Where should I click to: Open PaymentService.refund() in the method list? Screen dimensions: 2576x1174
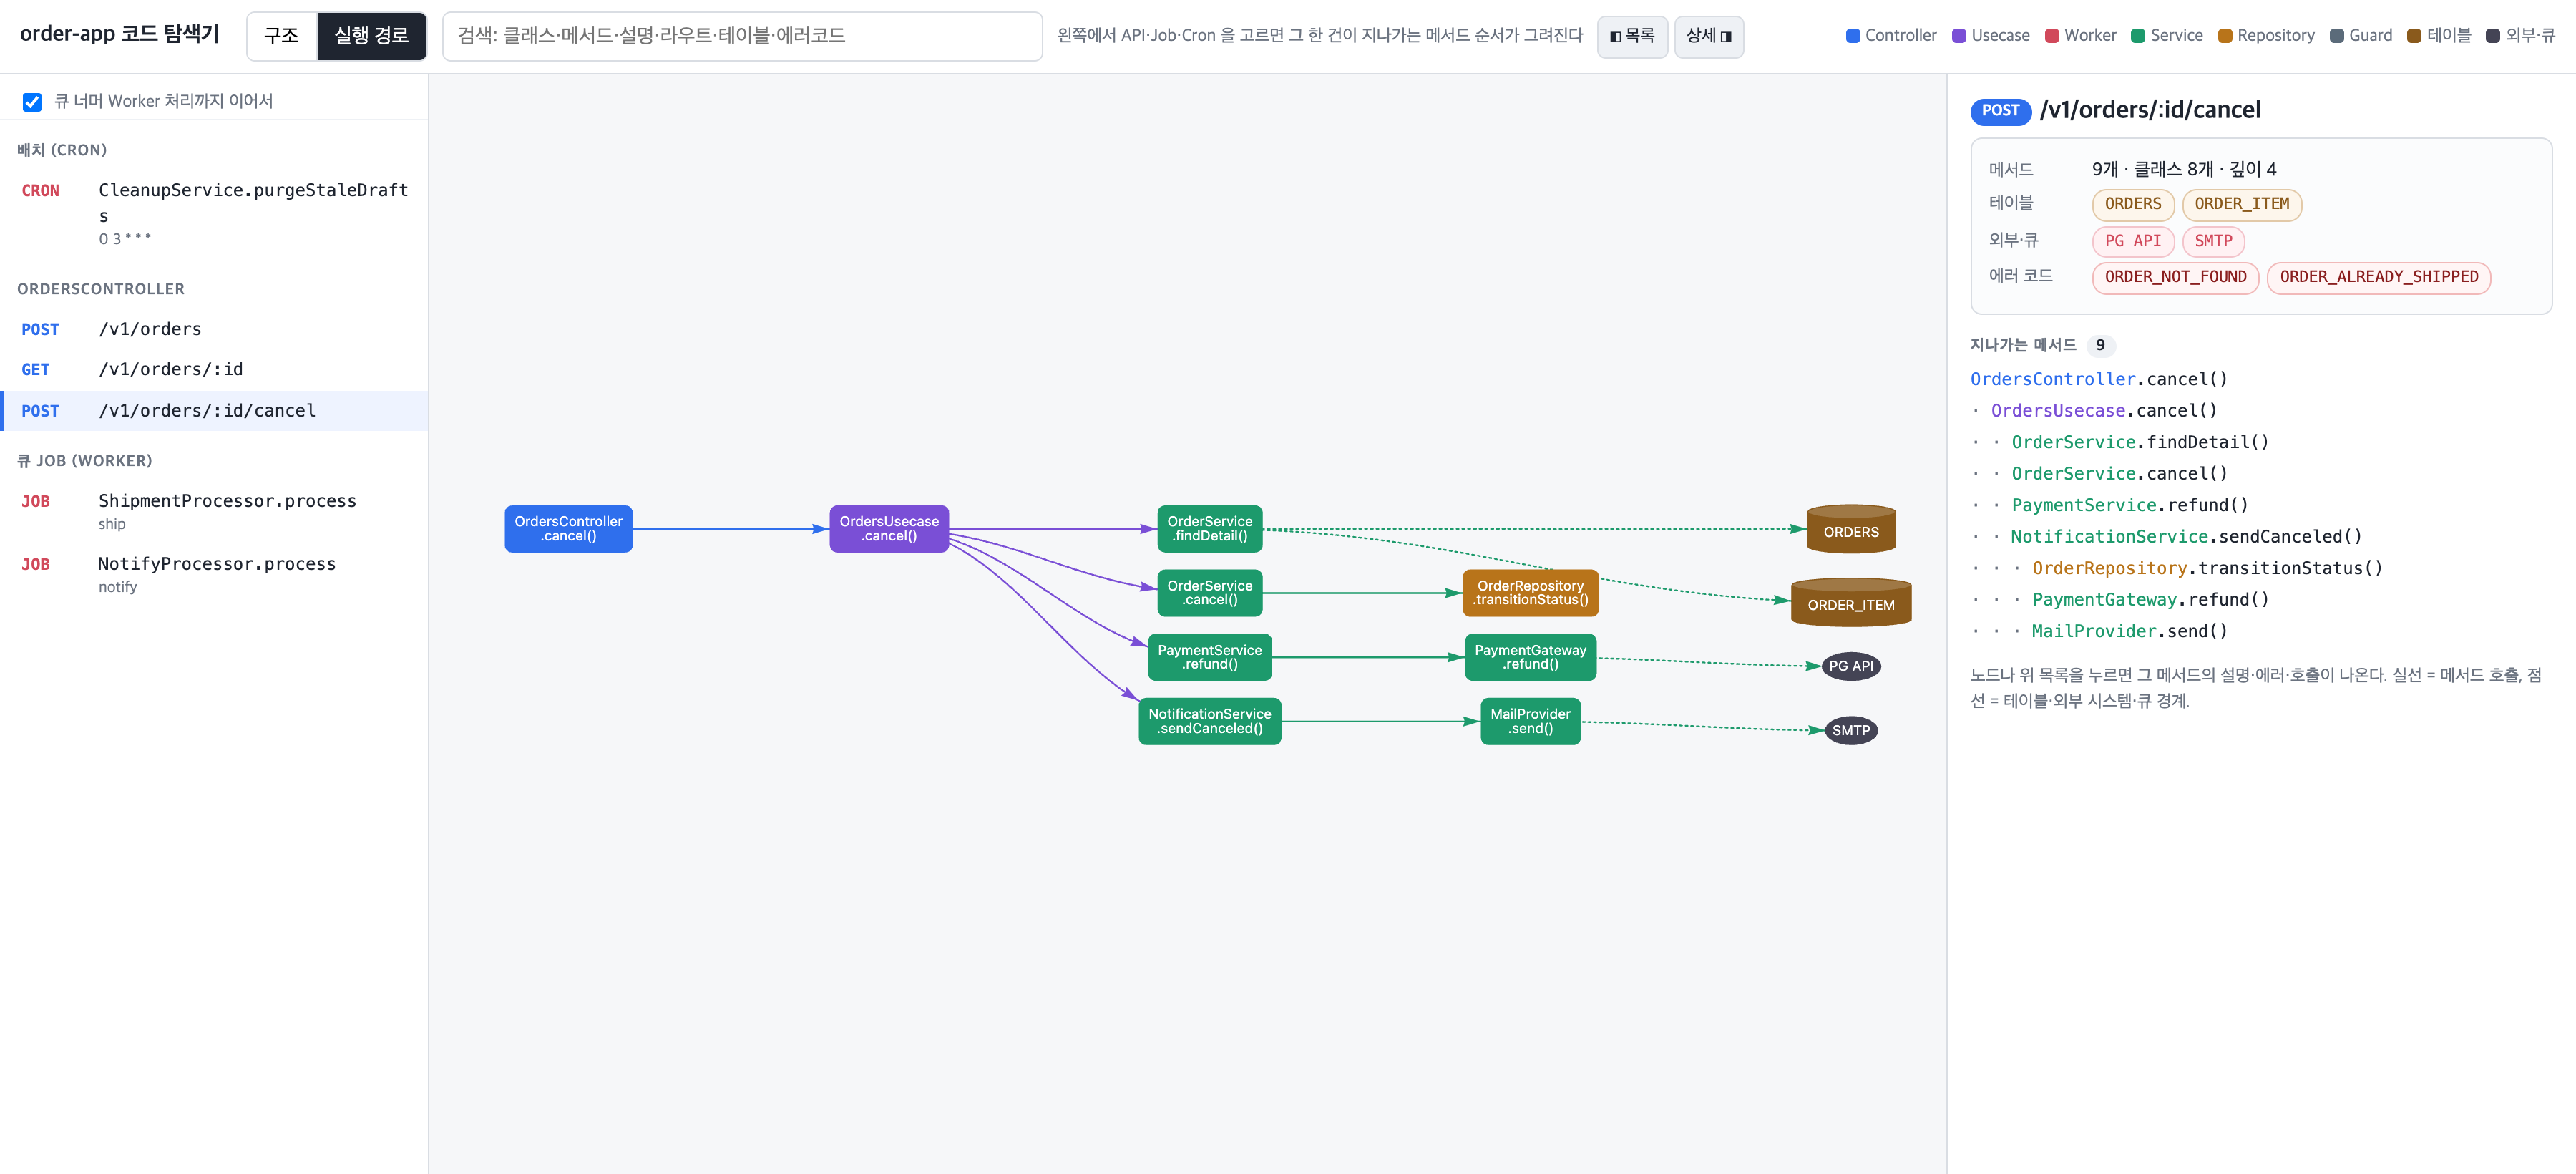coord(2129,505)
